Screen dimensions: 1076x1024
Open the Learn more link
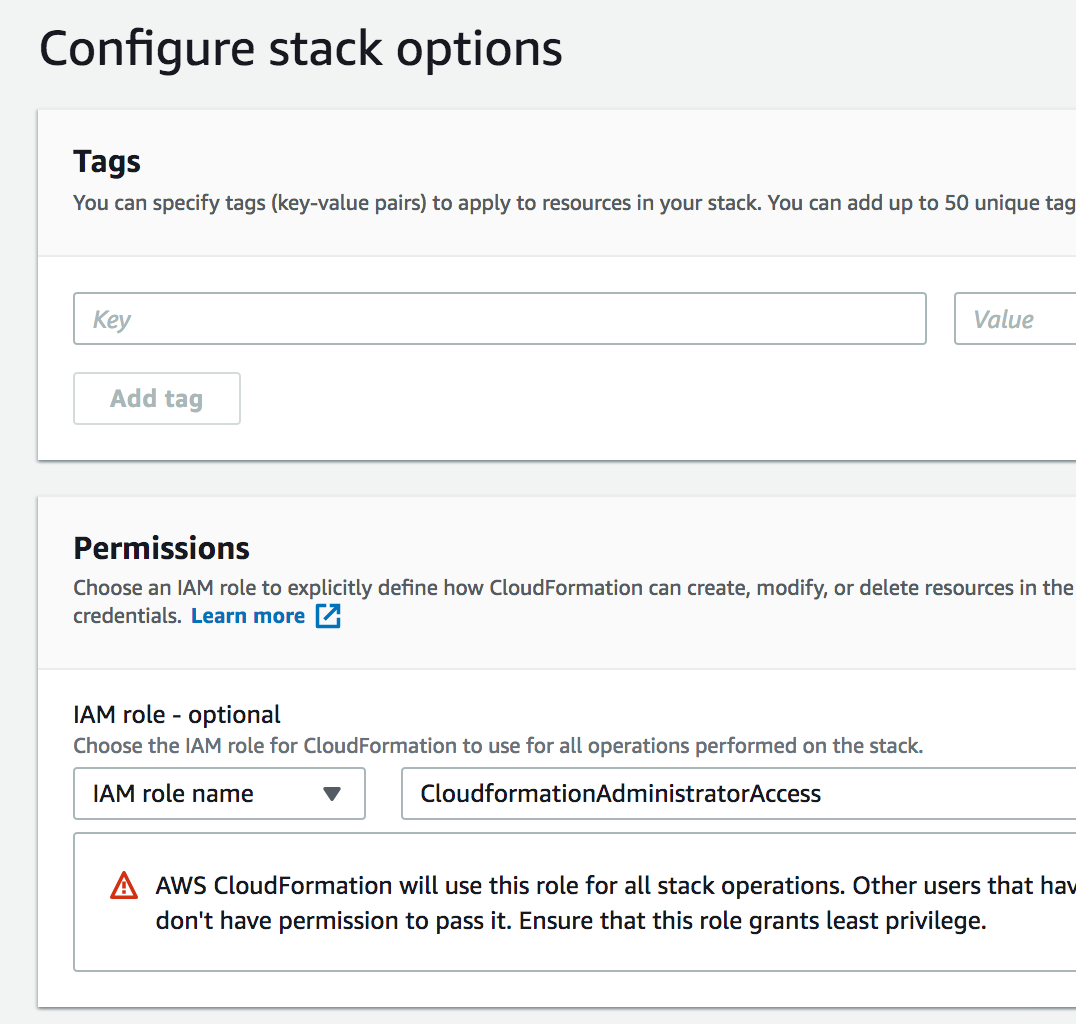pyautogui.click(x=248, y=616)
